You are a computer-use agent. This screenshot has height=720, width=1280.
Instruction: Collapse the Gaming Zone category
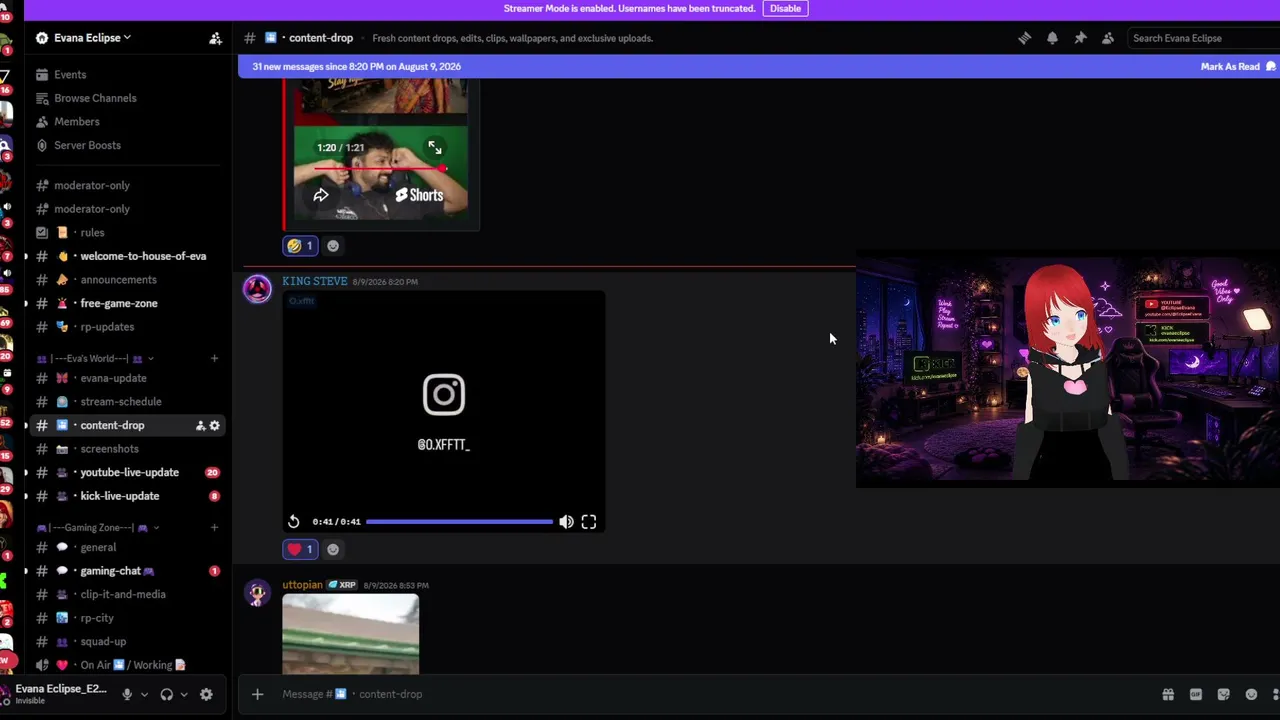[98, 527]
